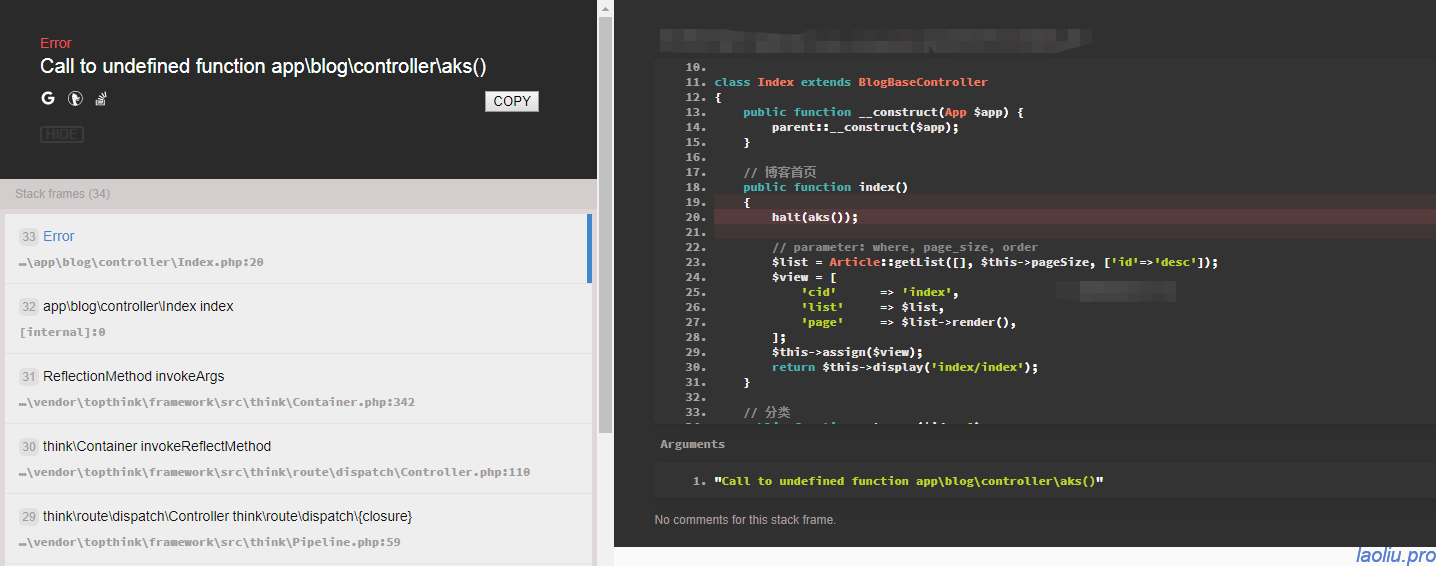This screenshot has width=1436, height=566.
Task: Open the laoliu.pro watermark link
Action: click(1395, 555)
